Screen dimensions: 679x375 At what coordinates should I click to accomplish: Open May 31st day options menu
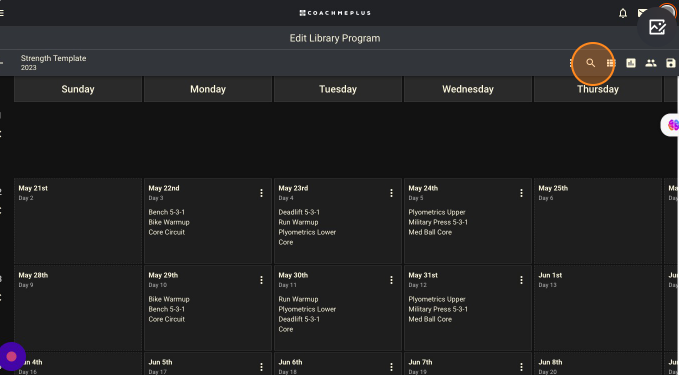click(521, 280)
